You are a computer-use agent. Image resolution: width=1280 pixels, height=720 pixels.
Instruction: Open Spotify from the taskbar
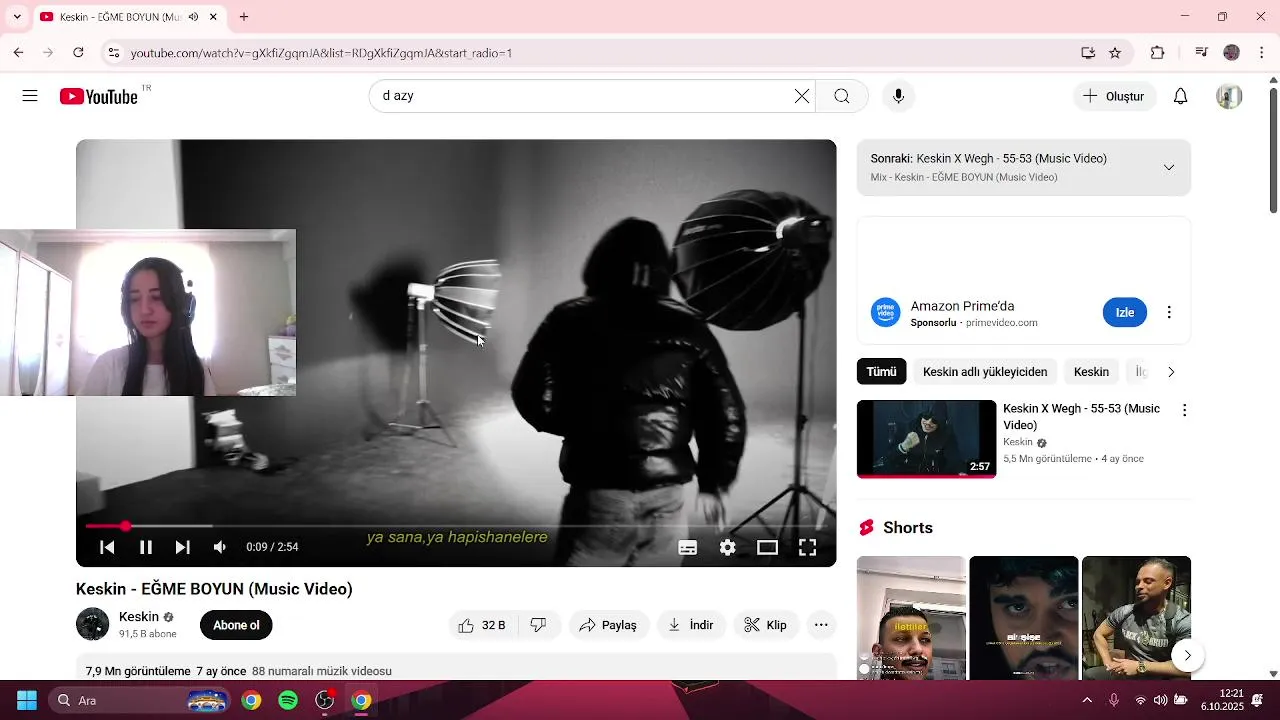[x=288, y=700]
